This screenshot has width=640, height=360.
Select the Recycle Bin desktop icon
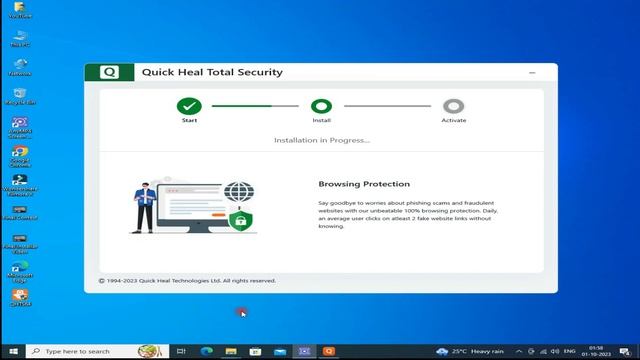point(20,97)
